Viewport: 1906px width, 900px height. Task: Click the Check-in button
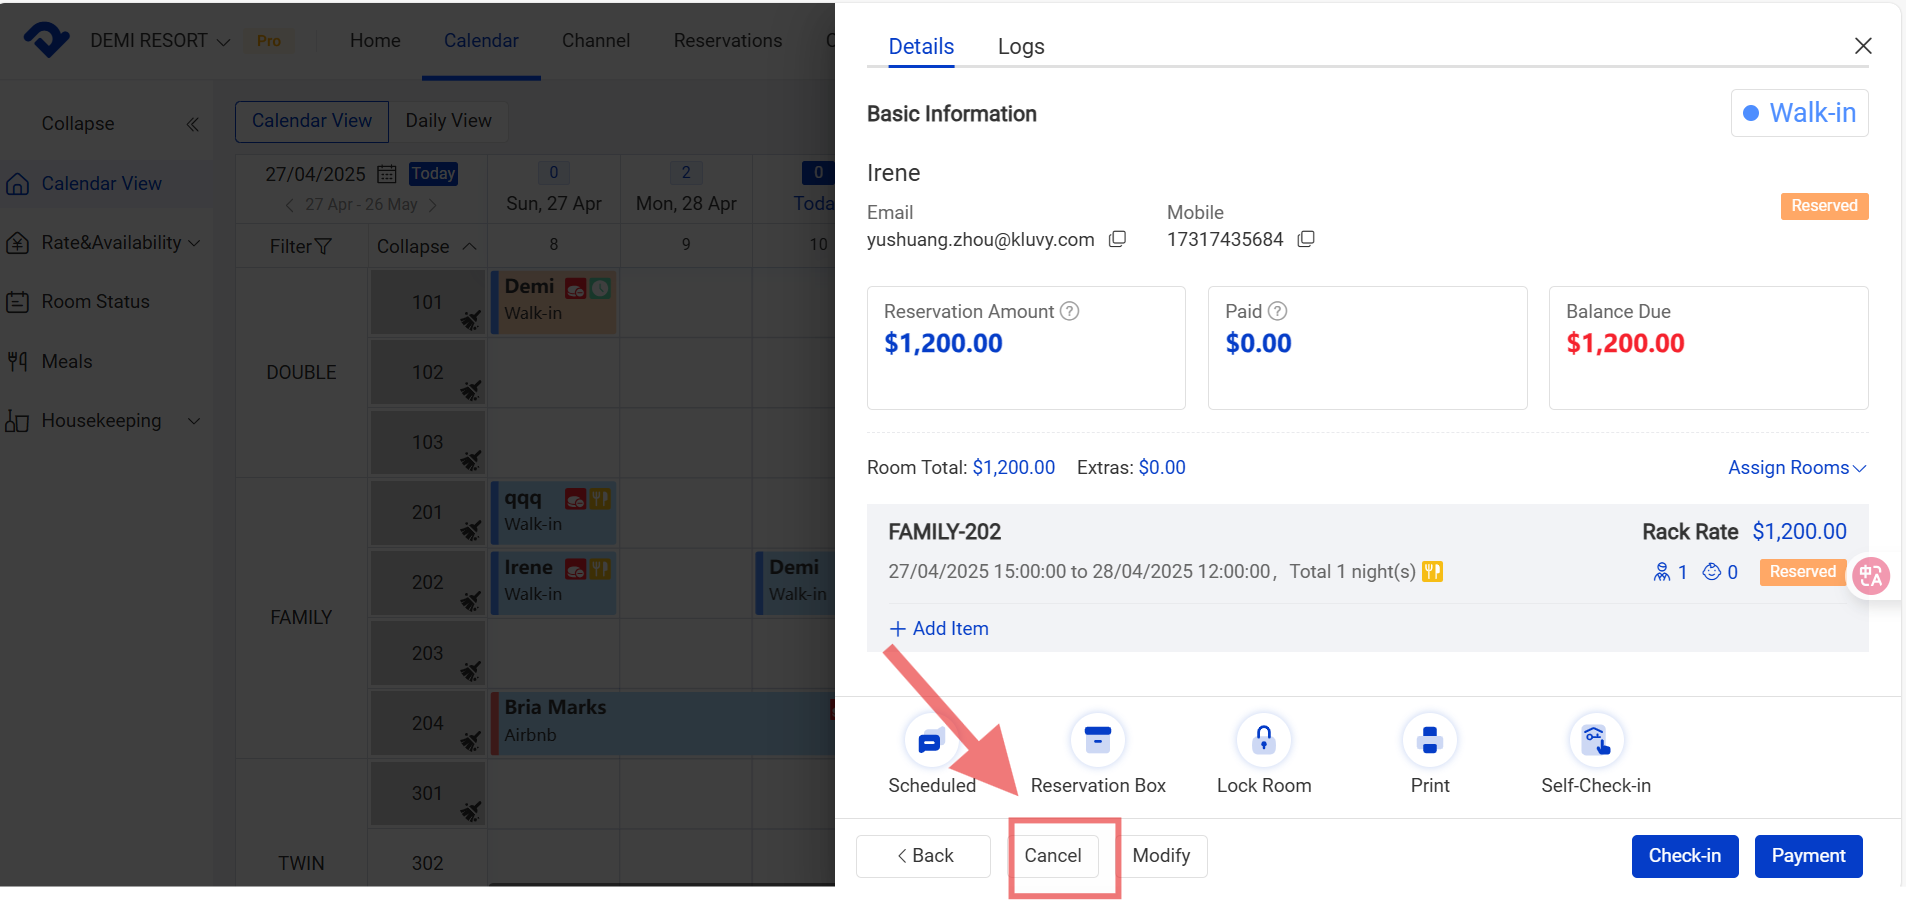tap(1684, 856)
